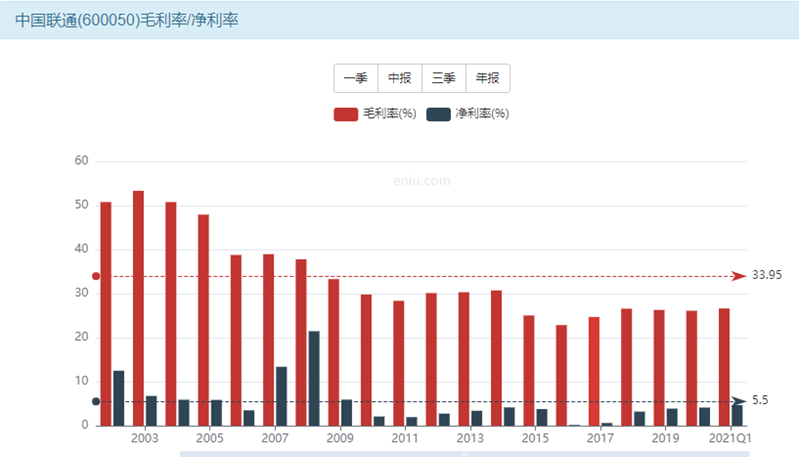This screenshot has width=799, height=457.
Task: Click the red gross-margin bar for 2015
Action: point(529,370)
